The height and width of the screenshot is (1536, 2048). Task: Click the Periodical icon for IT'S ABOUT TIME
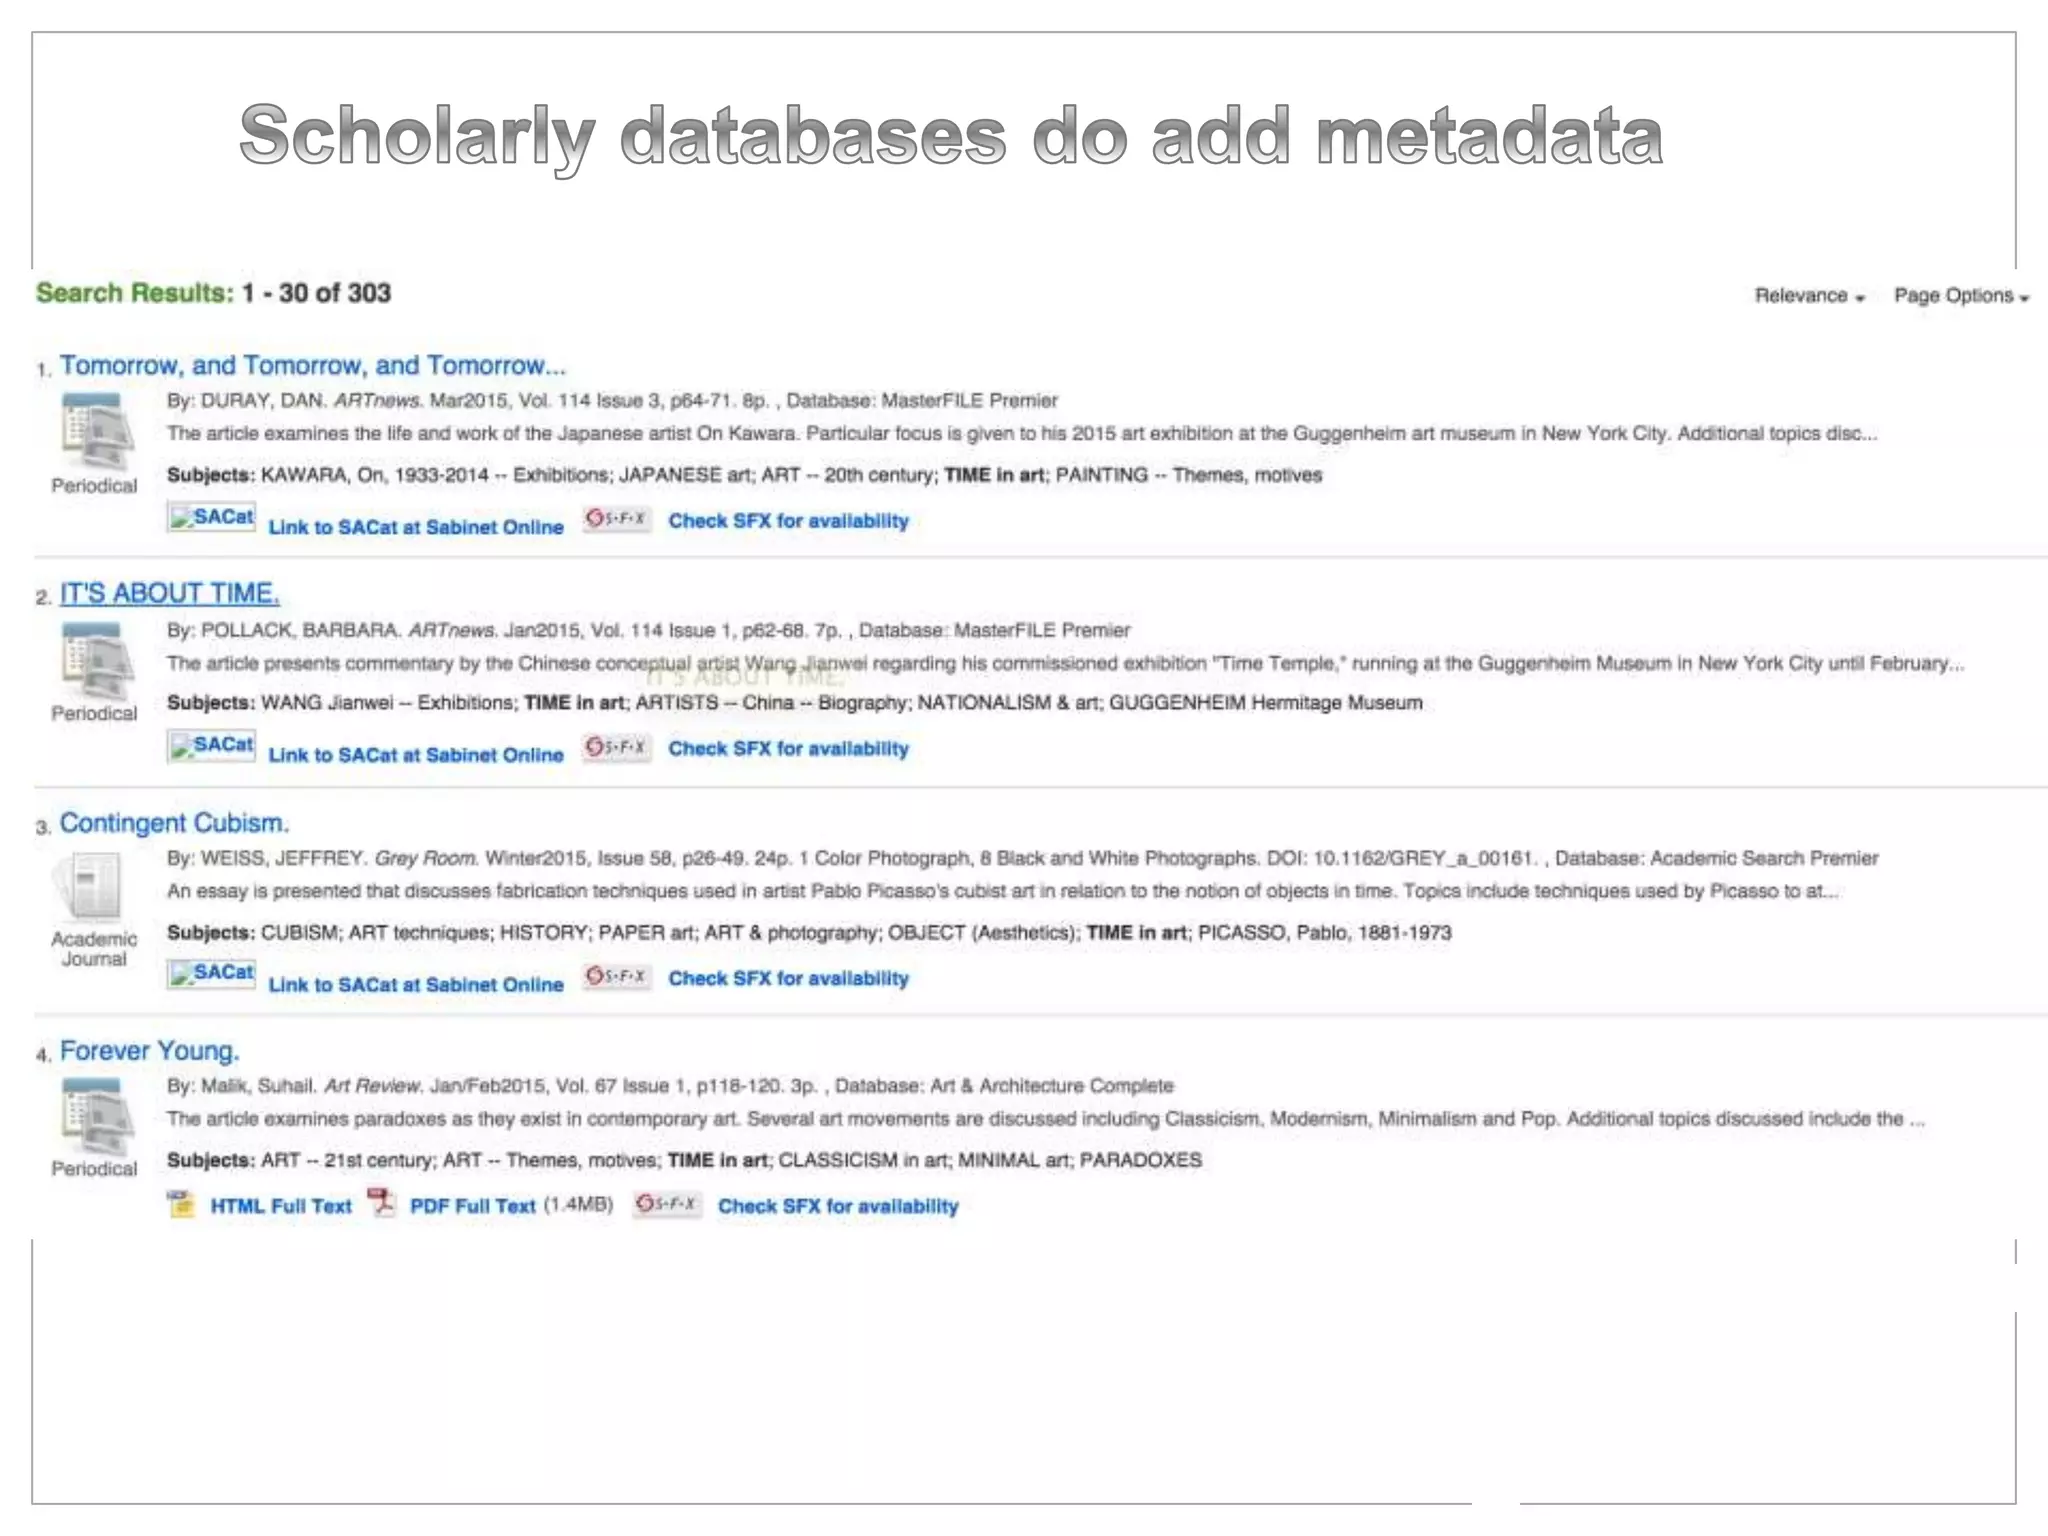(x=96, y=660)
